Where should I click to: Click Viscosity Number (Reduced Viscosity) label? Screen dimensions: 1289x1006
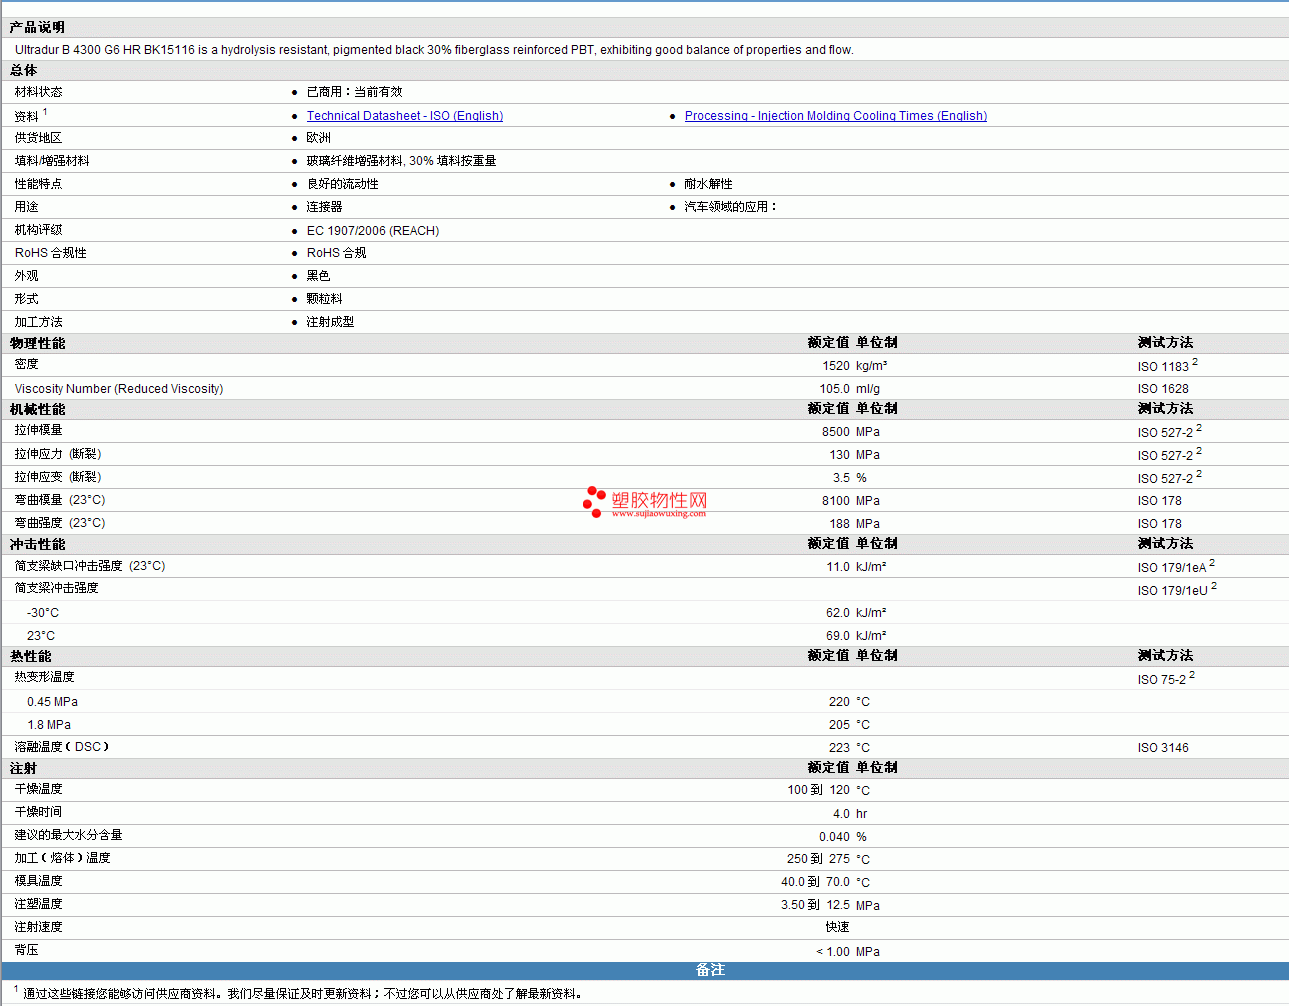(x=119, y=389)
